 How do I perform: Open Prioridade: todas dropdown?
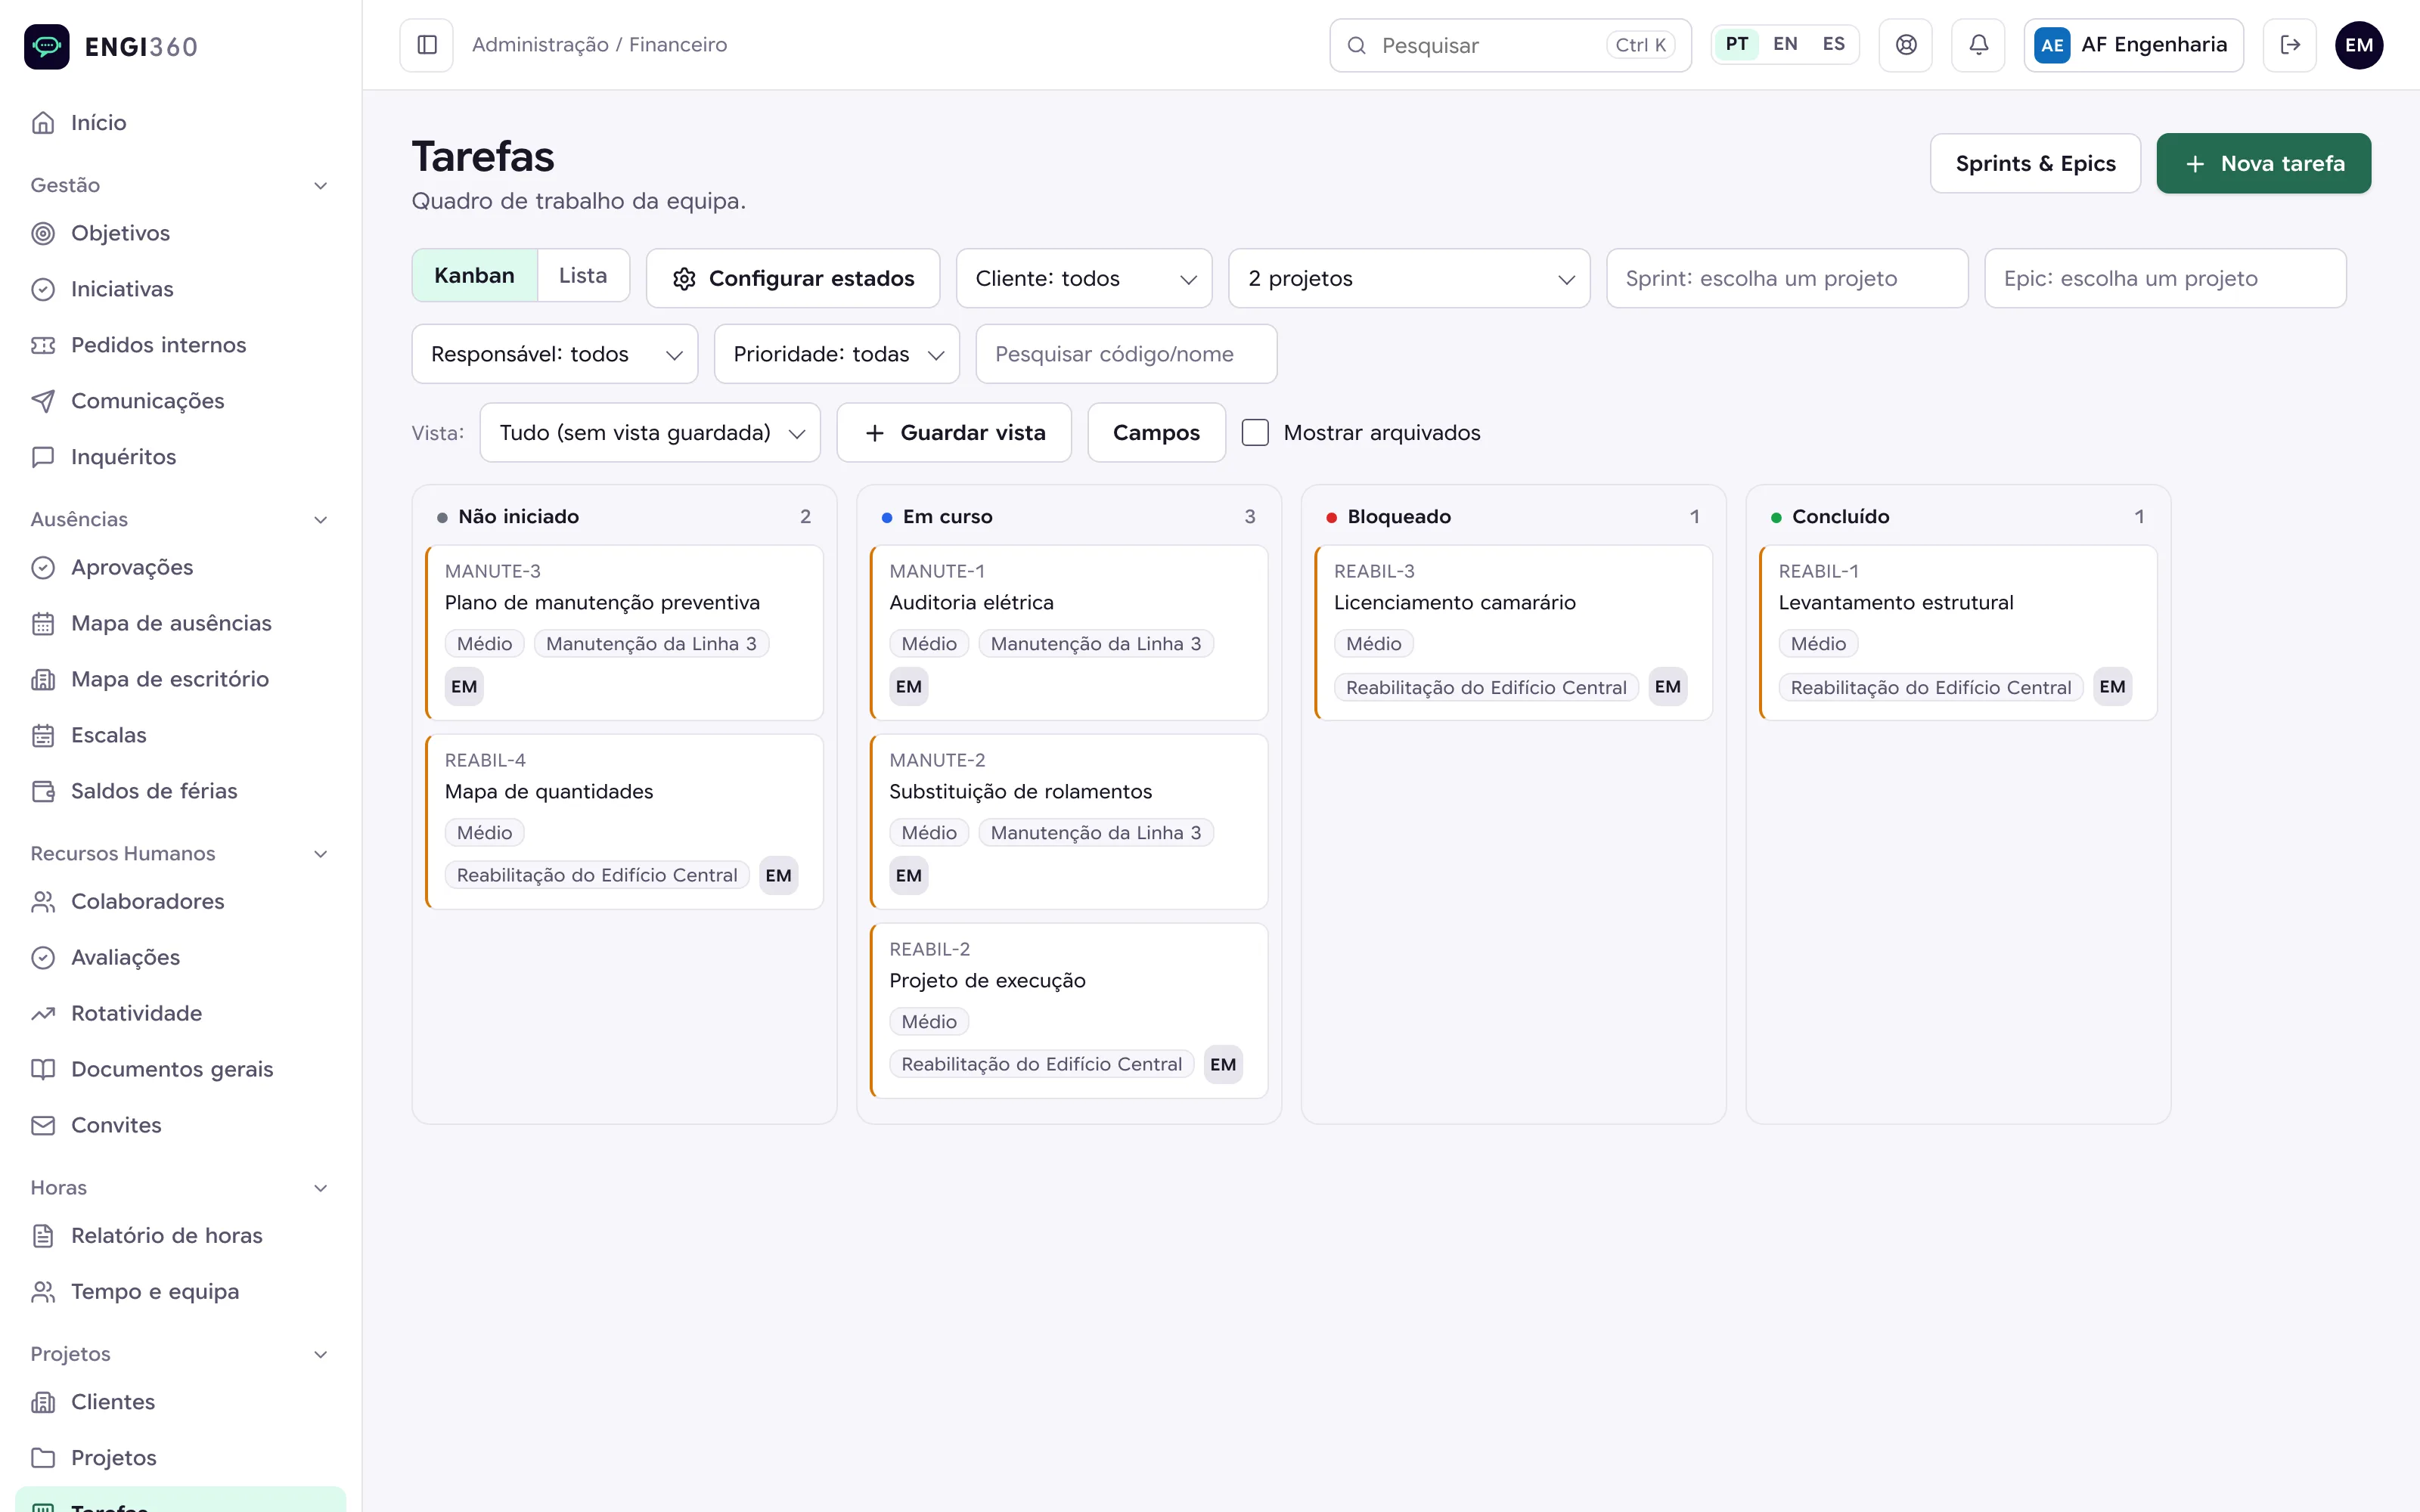click(837, 354)
